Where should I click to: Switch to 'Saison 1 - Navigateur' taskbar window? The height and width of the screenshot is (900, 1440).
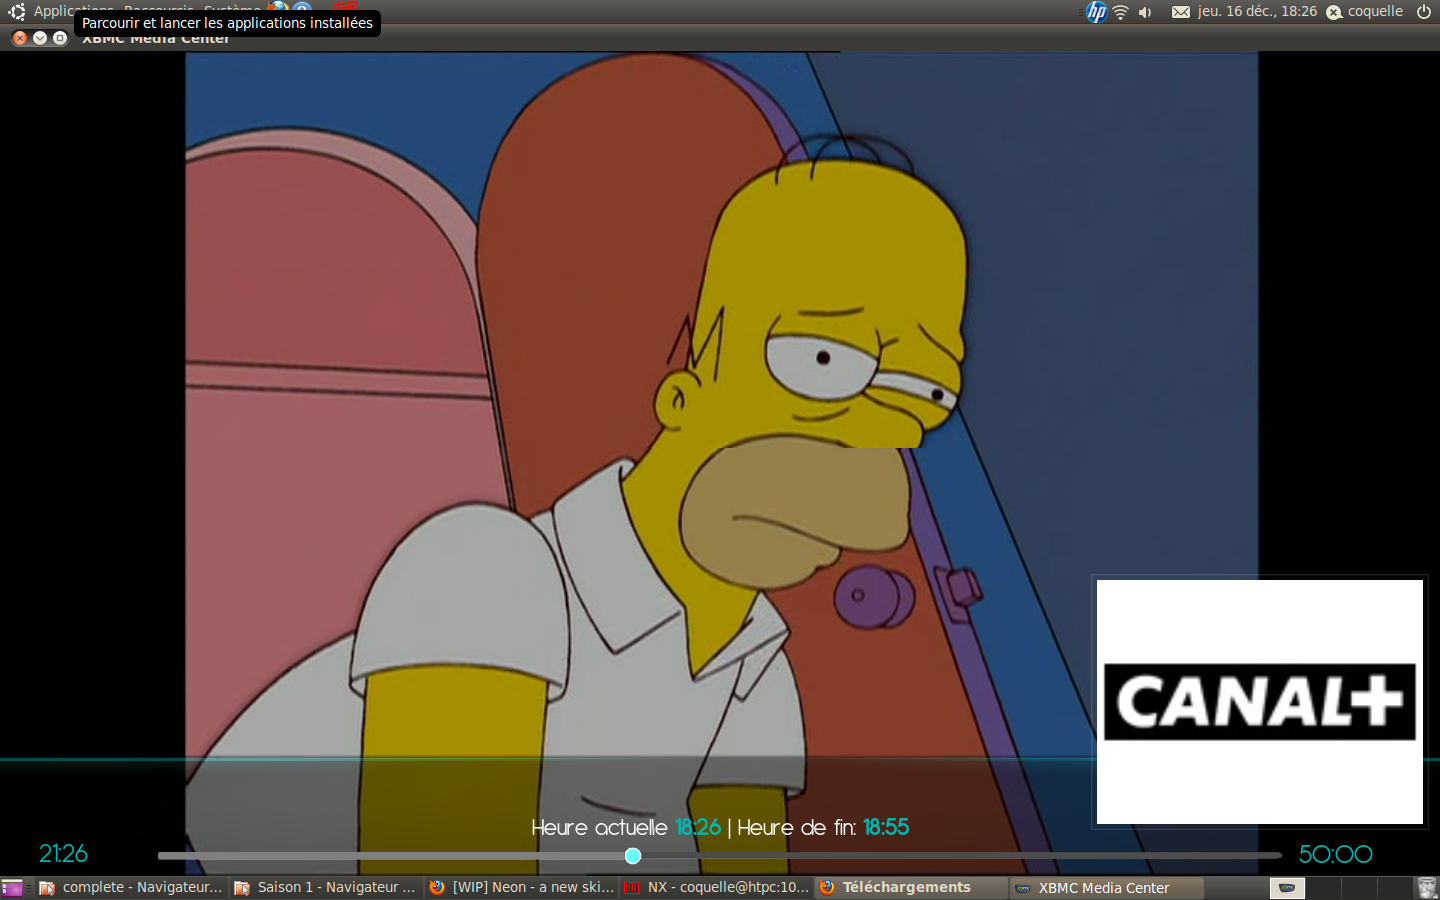tap(326, 888)
